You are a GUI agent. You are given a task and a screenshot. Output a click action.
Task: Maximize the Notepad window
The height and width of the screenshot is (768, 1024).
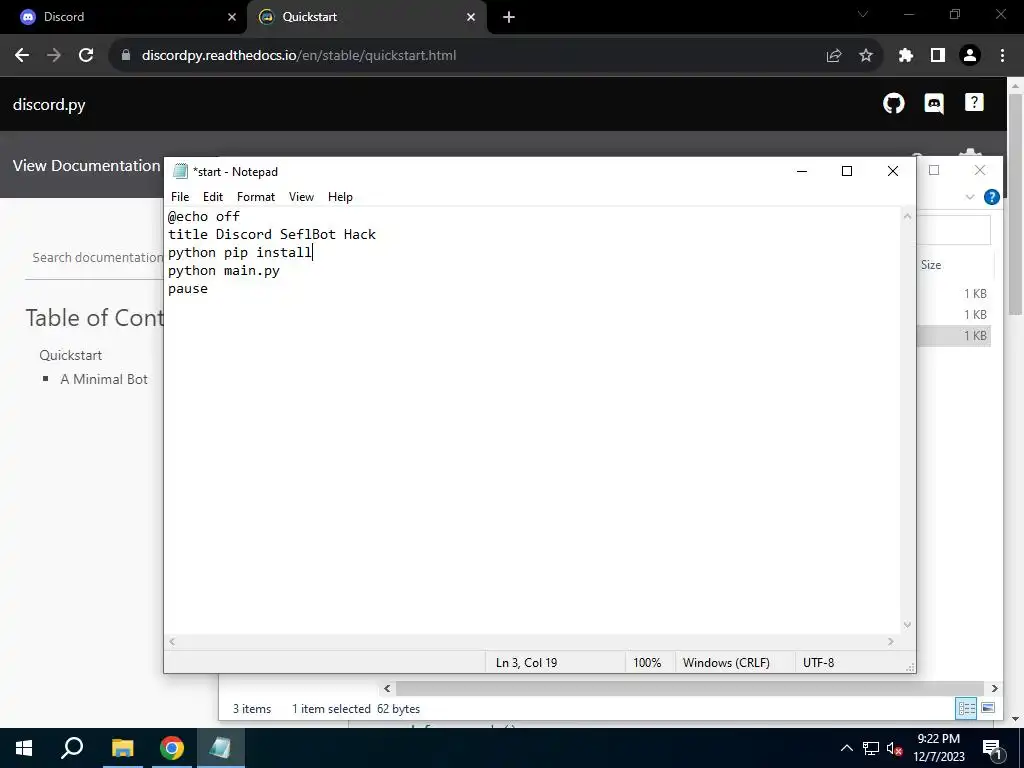(x=847, y=171)
